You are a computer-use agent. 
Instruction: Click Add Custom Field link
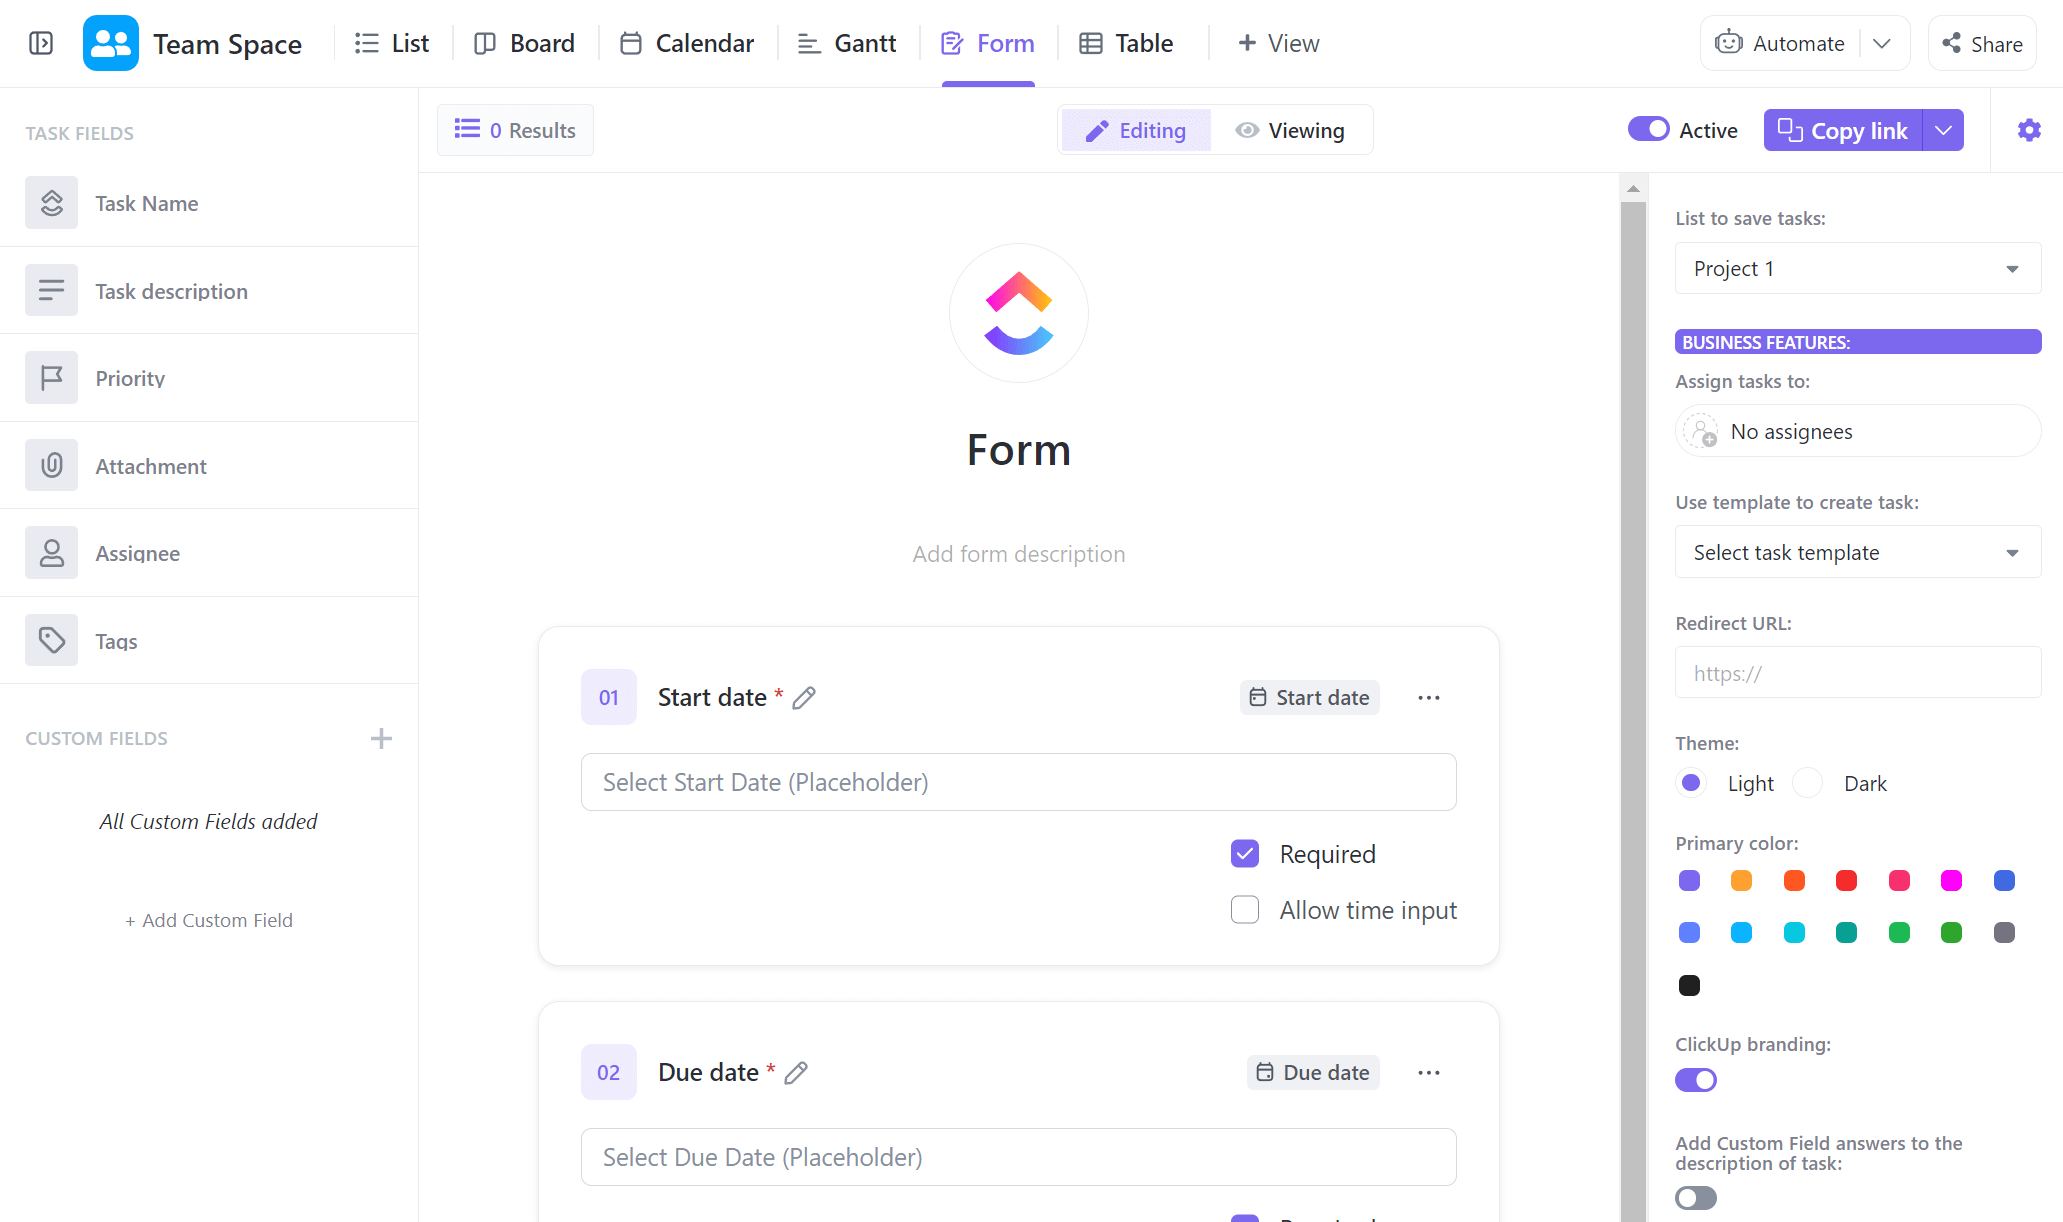click(x=208, y=919)
